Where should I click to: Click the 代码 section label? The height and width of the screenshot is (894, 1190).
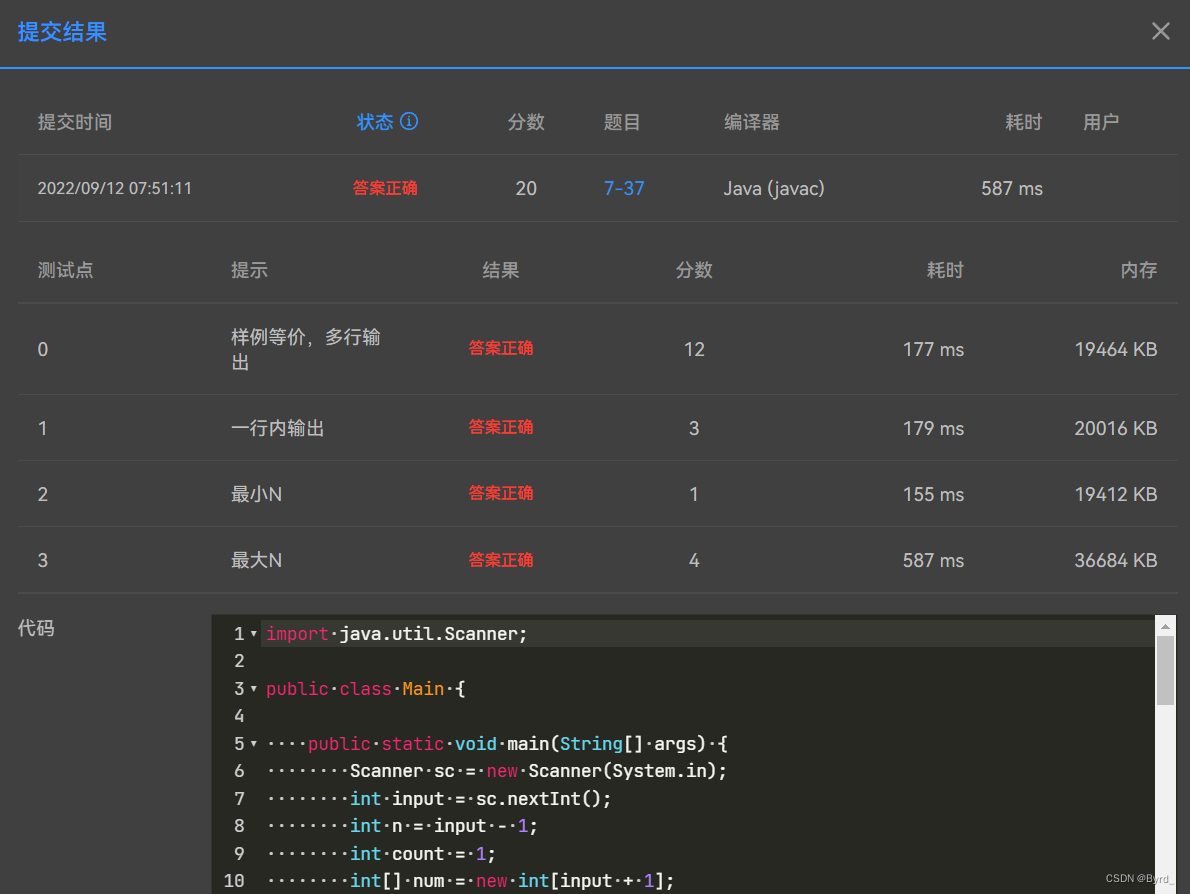coord(36,628)
